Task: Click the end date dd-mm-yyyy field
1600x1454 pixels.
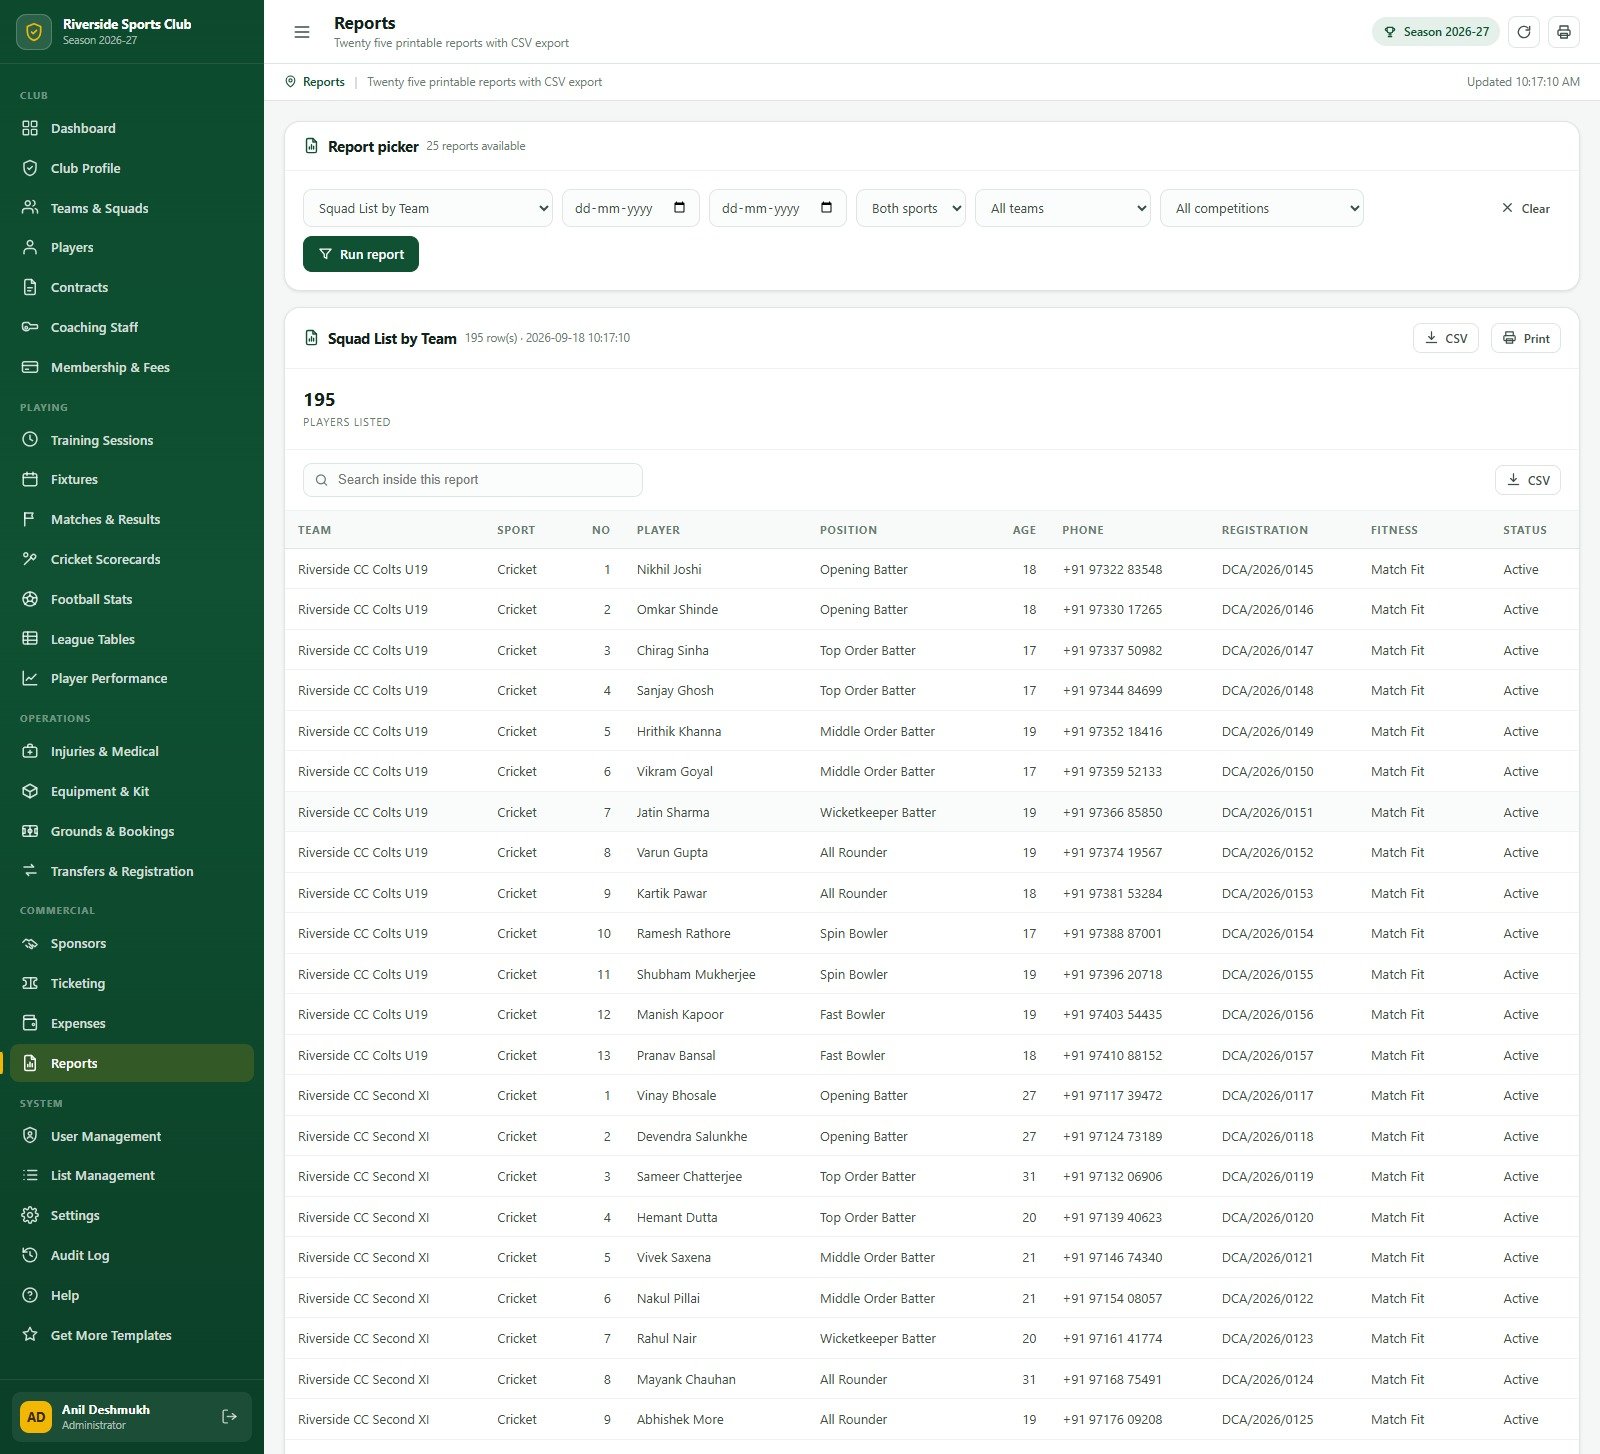Action: coord(778,208)
